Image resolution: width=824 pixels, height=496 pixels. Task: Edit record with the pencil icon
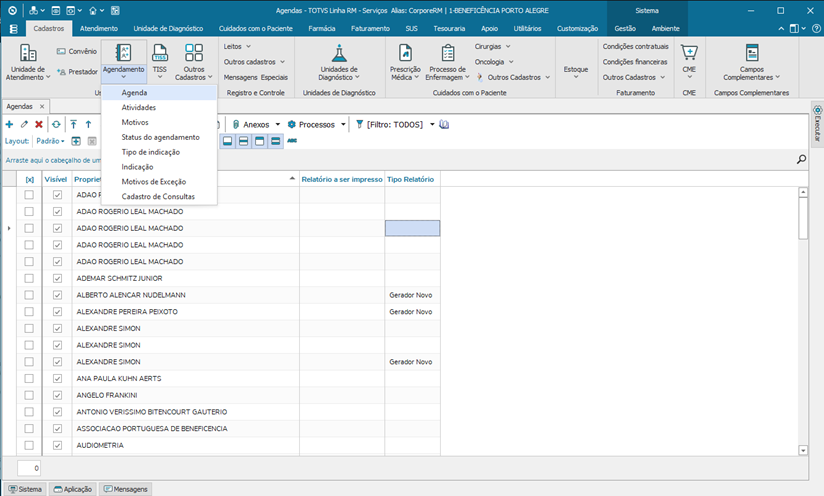(24, 125)
